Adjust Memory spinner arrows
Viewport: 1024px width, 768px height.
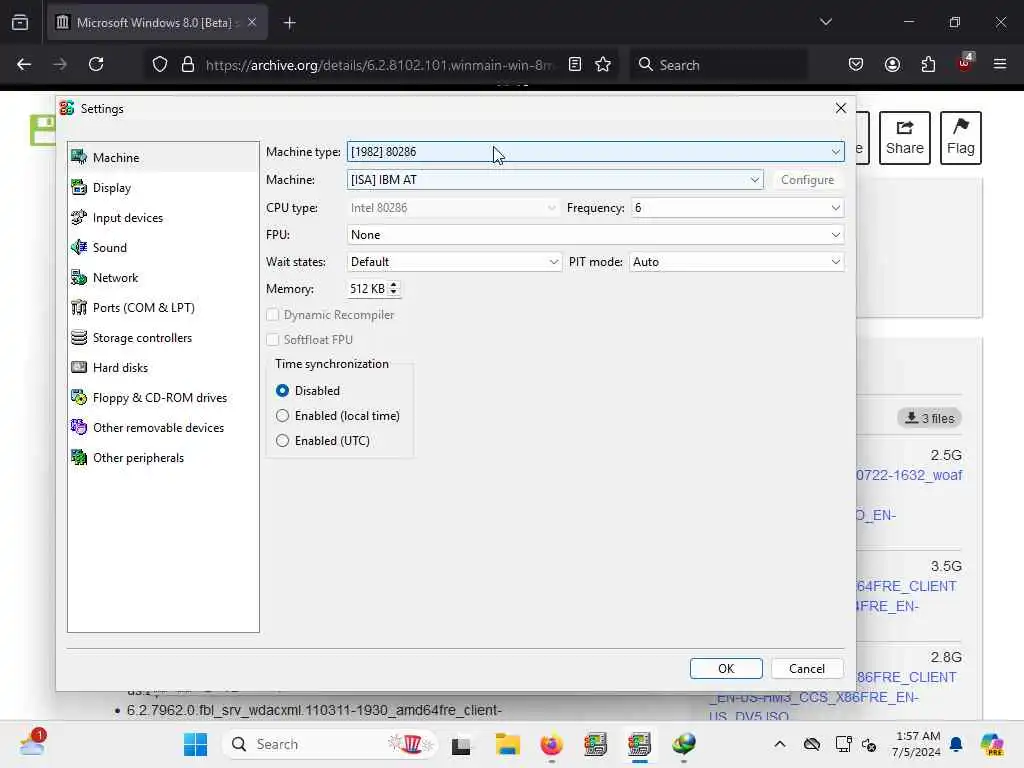click(x=393, y=289)
